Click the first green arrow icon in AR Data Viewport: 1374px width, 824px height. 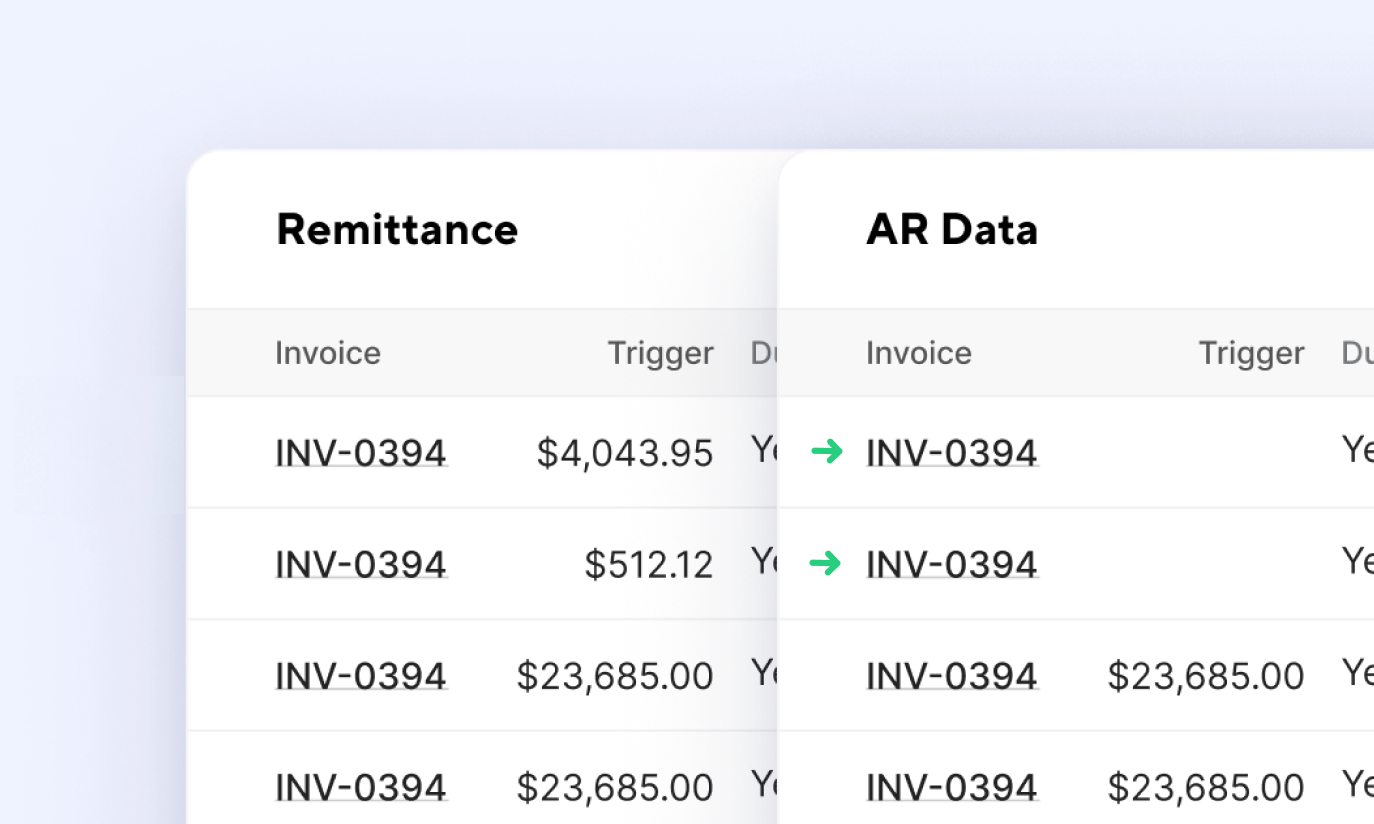pyautogui.click(x=826, y=452)
